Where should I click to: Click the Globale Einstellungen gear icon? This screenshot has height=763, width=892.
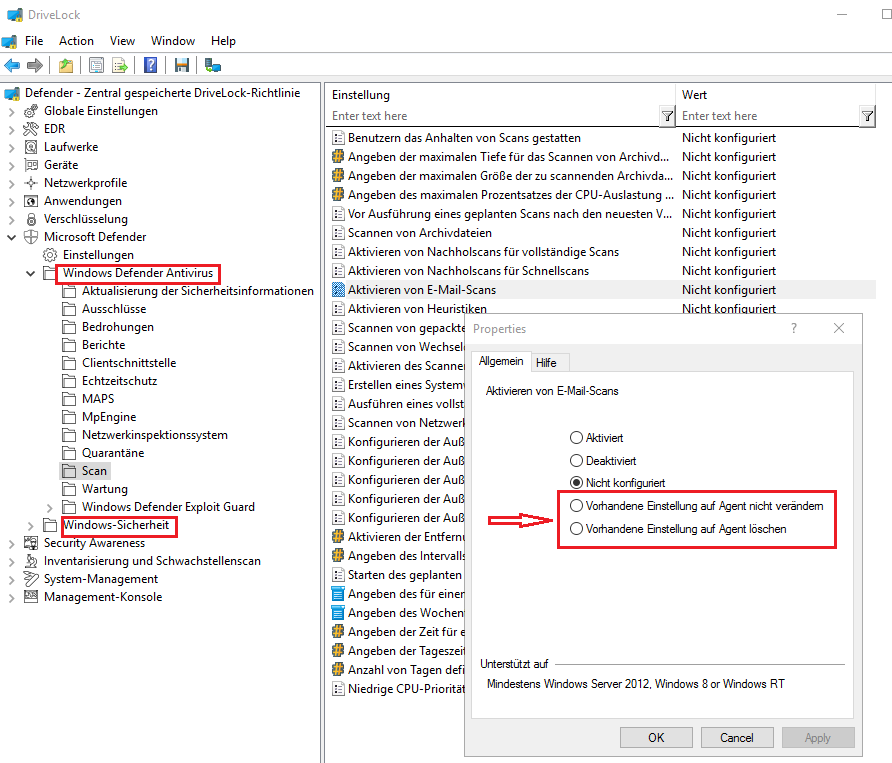point(31,111)
